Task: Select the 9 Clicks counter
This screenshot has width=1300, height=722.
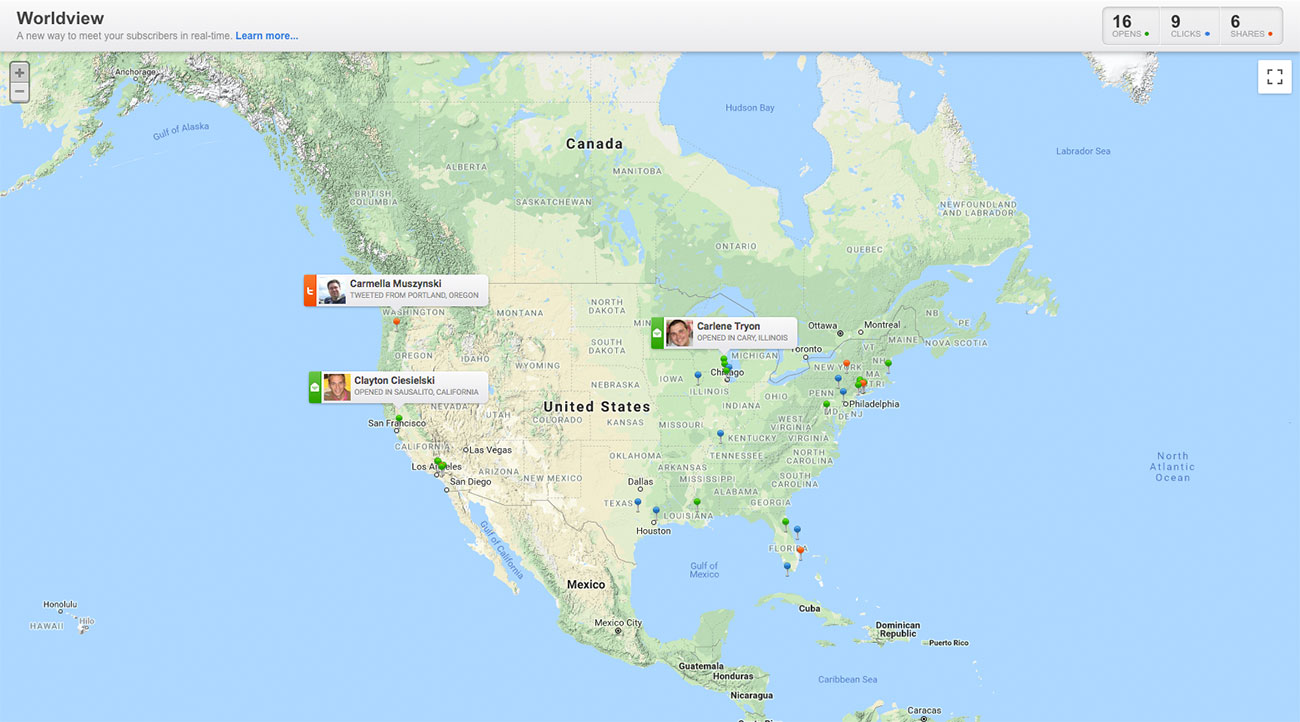Action: pyautogui.click(x=1189, y=26)
